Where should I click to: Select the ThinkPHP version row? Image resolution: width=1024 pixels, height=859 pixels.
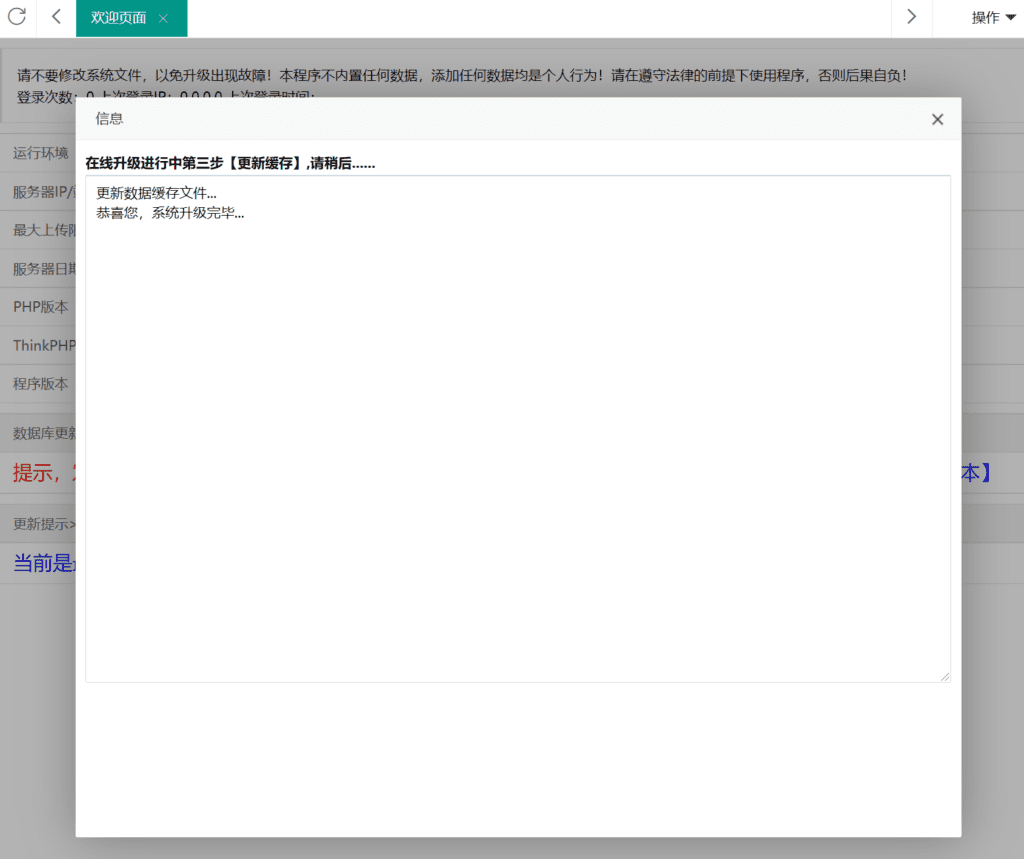point(42,345)
